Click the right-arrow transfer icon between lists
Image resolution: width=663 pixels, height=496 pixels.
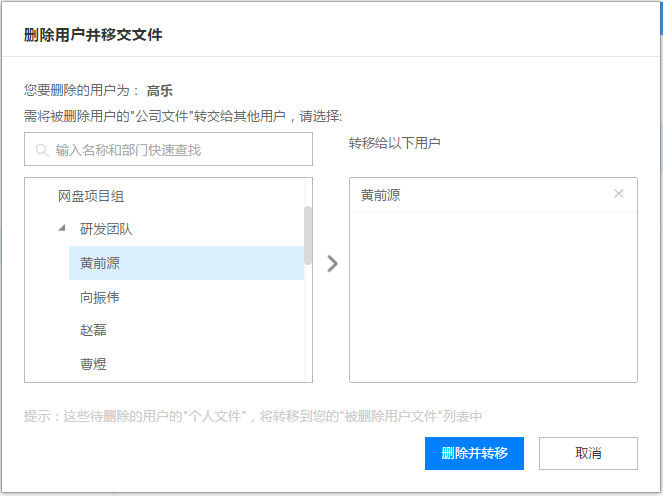point(332,263)
